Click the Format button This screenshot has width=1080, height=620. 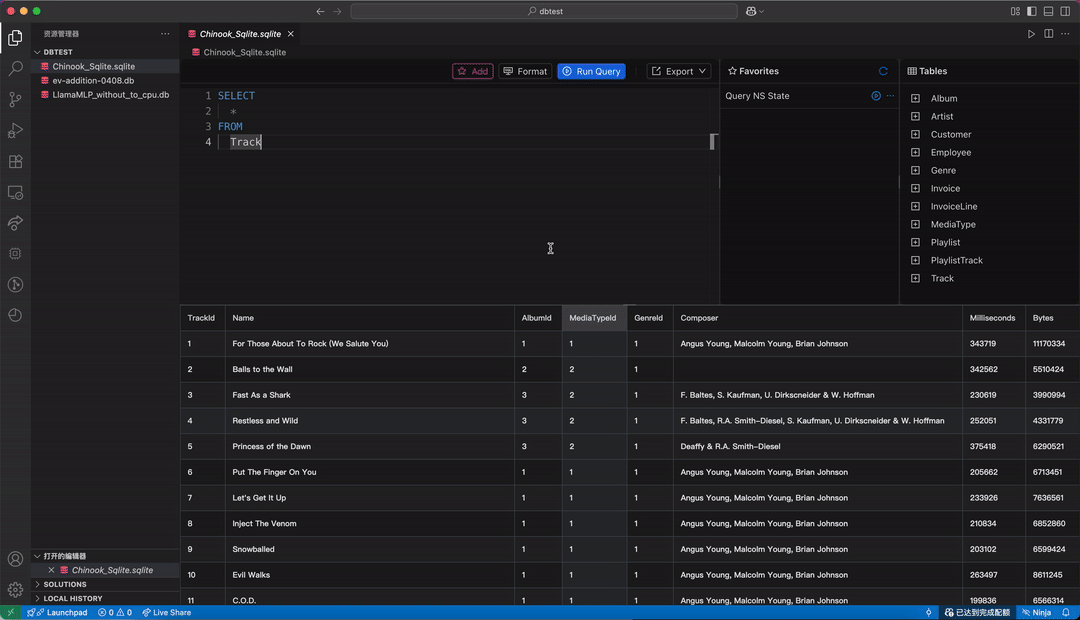click(525, 71)
